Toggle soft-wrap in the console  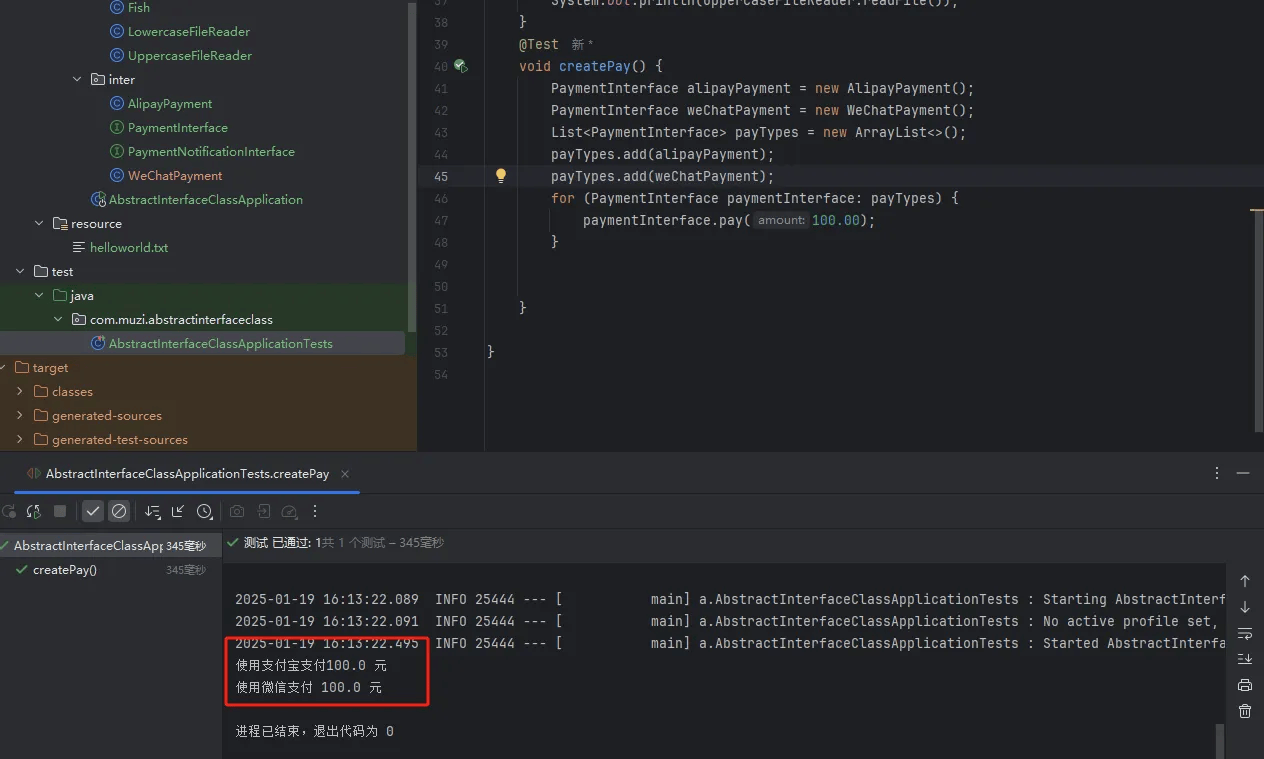(x=1245, y=633)
